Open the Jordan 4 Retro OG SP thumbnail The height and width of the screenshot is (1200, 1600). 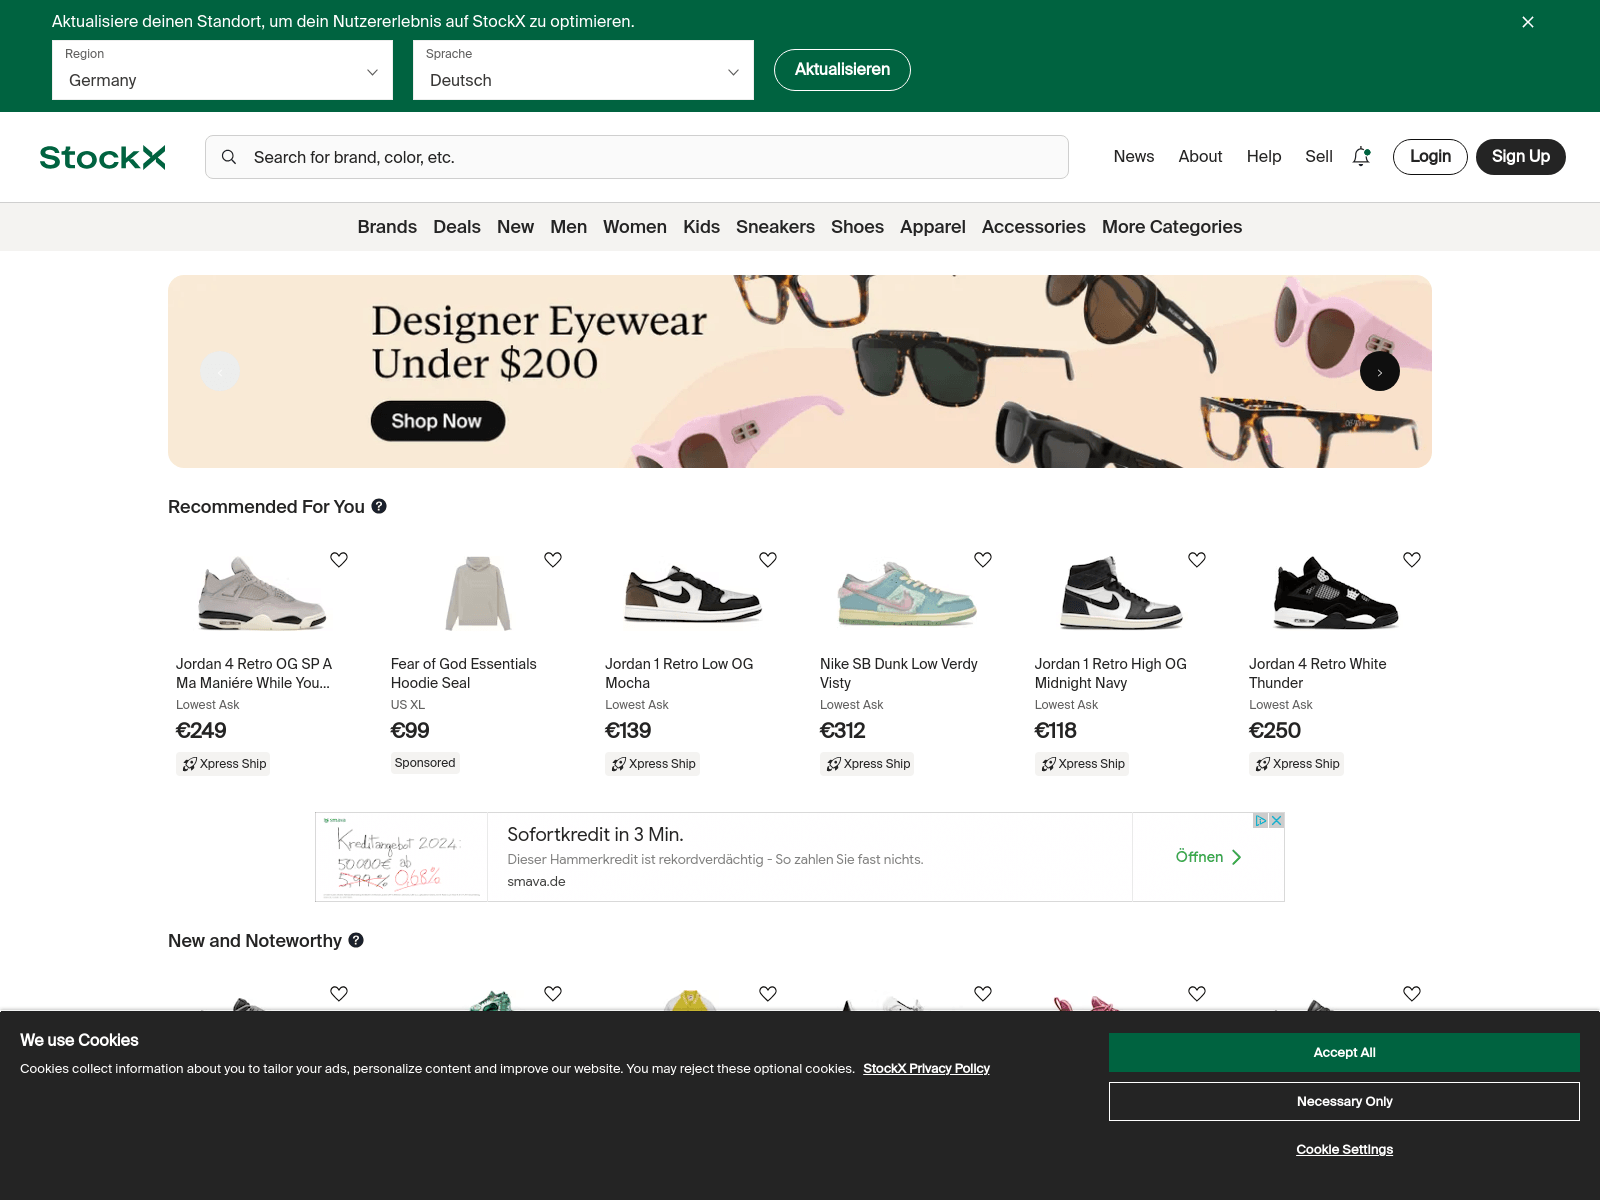[262, 593]
